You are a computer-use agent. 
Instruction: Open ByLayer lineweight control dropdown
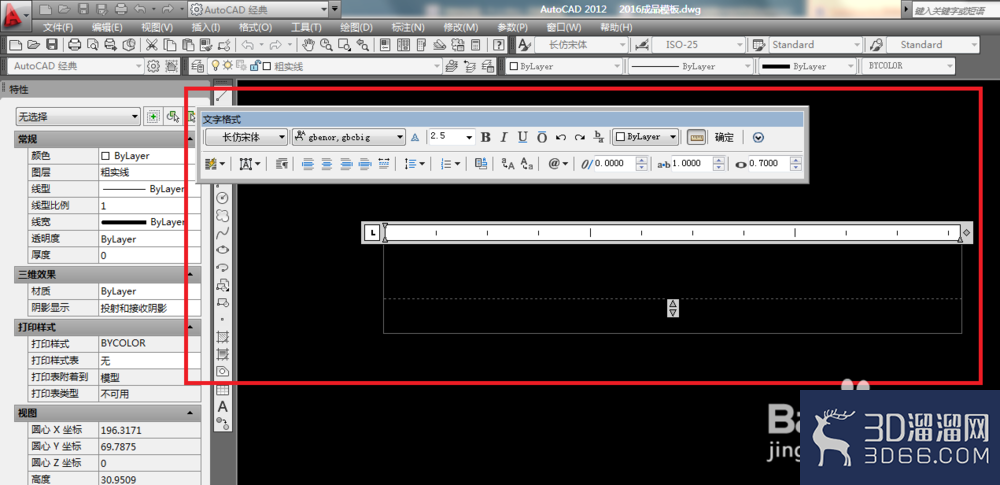[x=807, y=66]
